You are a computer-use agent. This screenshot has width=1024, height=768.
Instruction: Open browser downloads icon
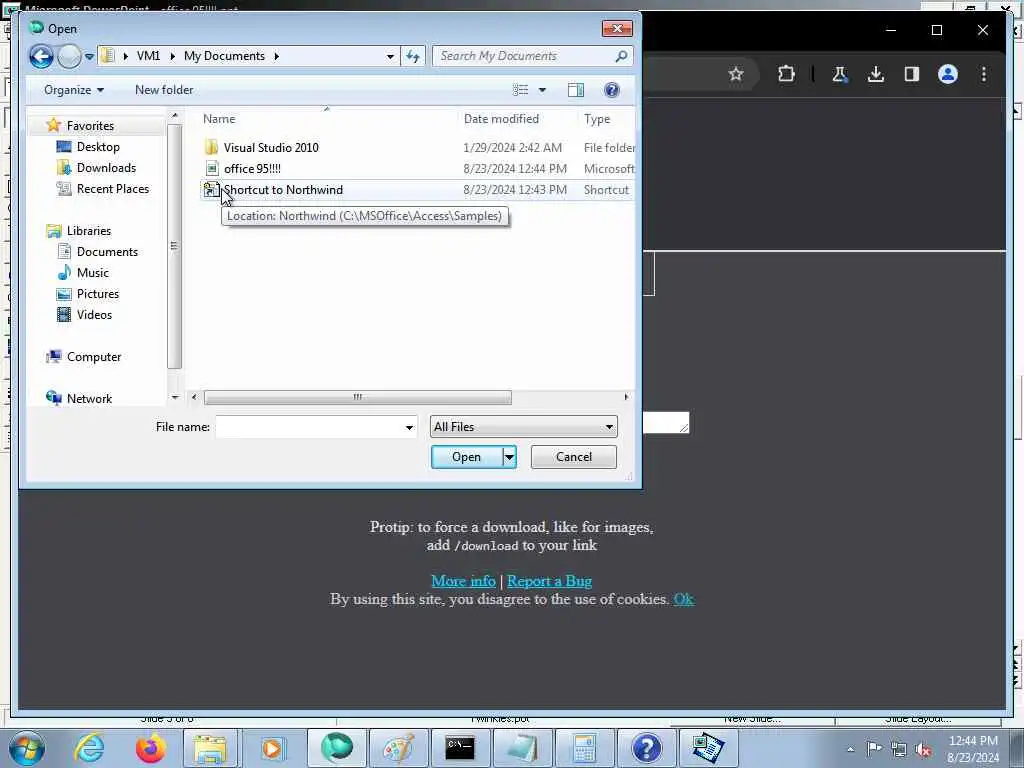876,74
